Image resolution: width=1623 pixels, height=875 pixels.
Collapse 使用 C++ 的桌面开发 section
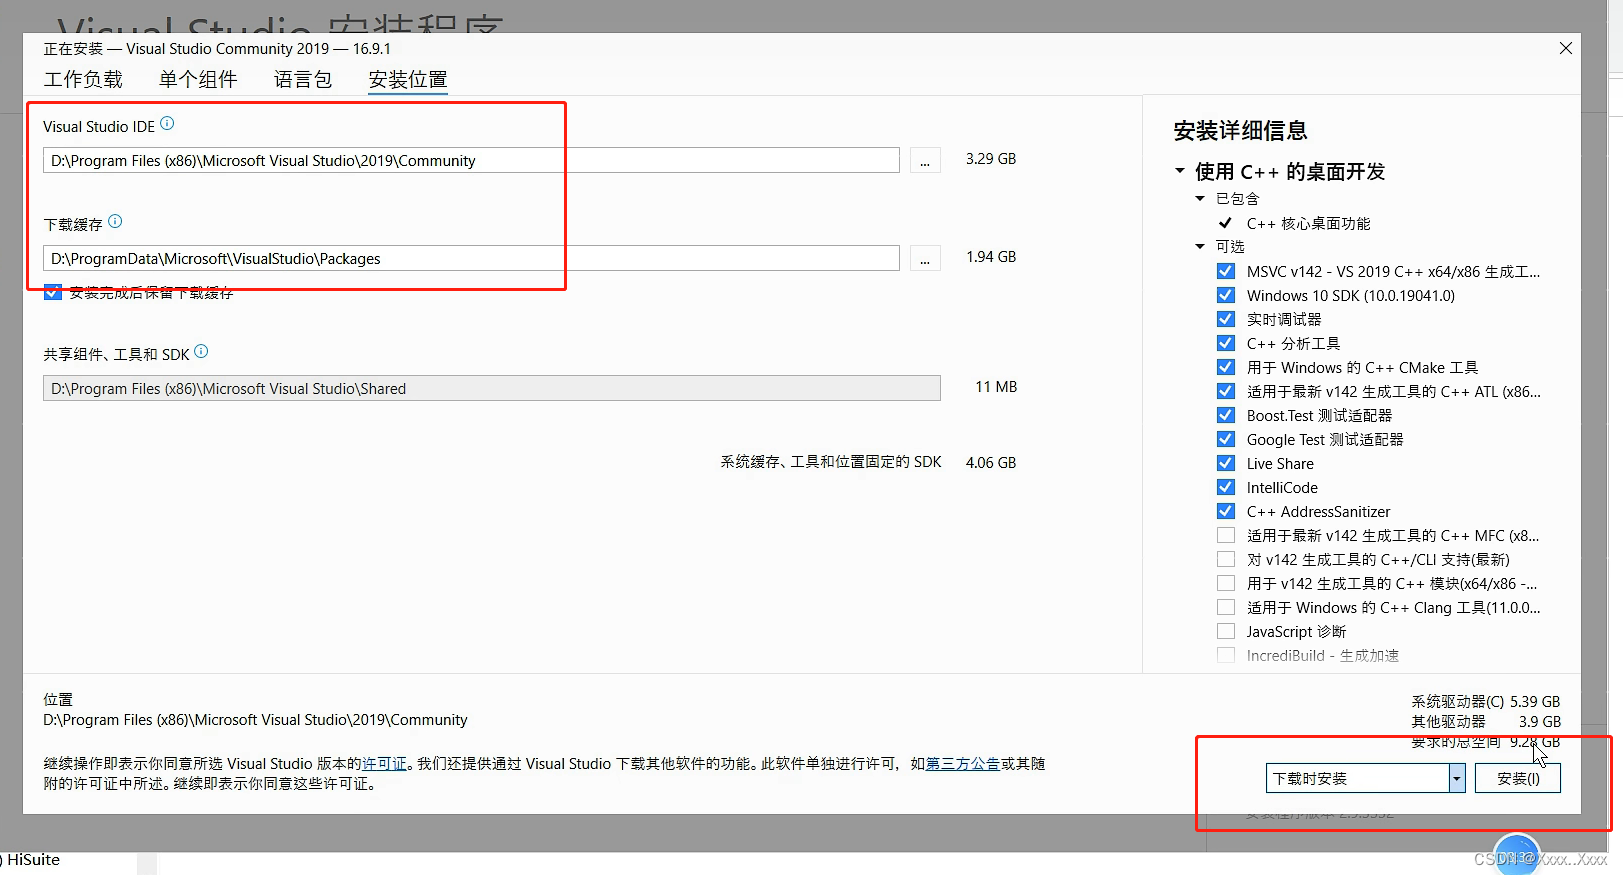1180,171
